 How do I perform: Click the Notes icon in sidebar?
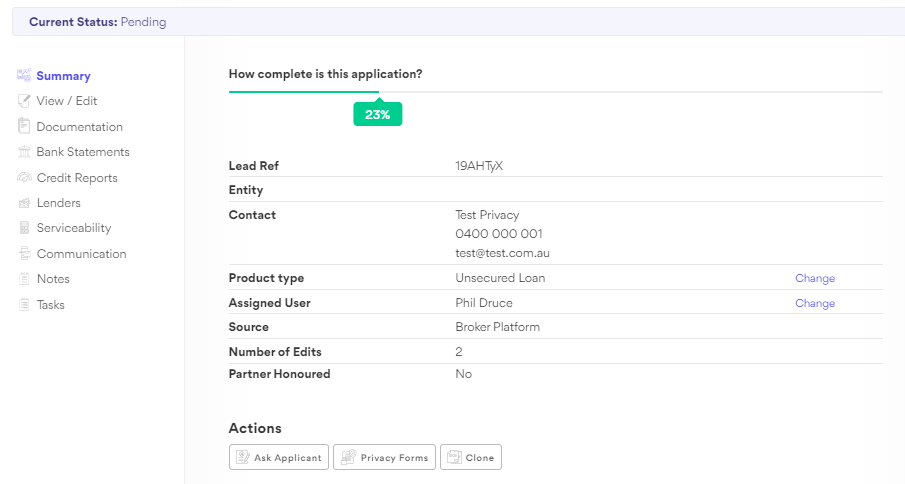pos(24,279)
